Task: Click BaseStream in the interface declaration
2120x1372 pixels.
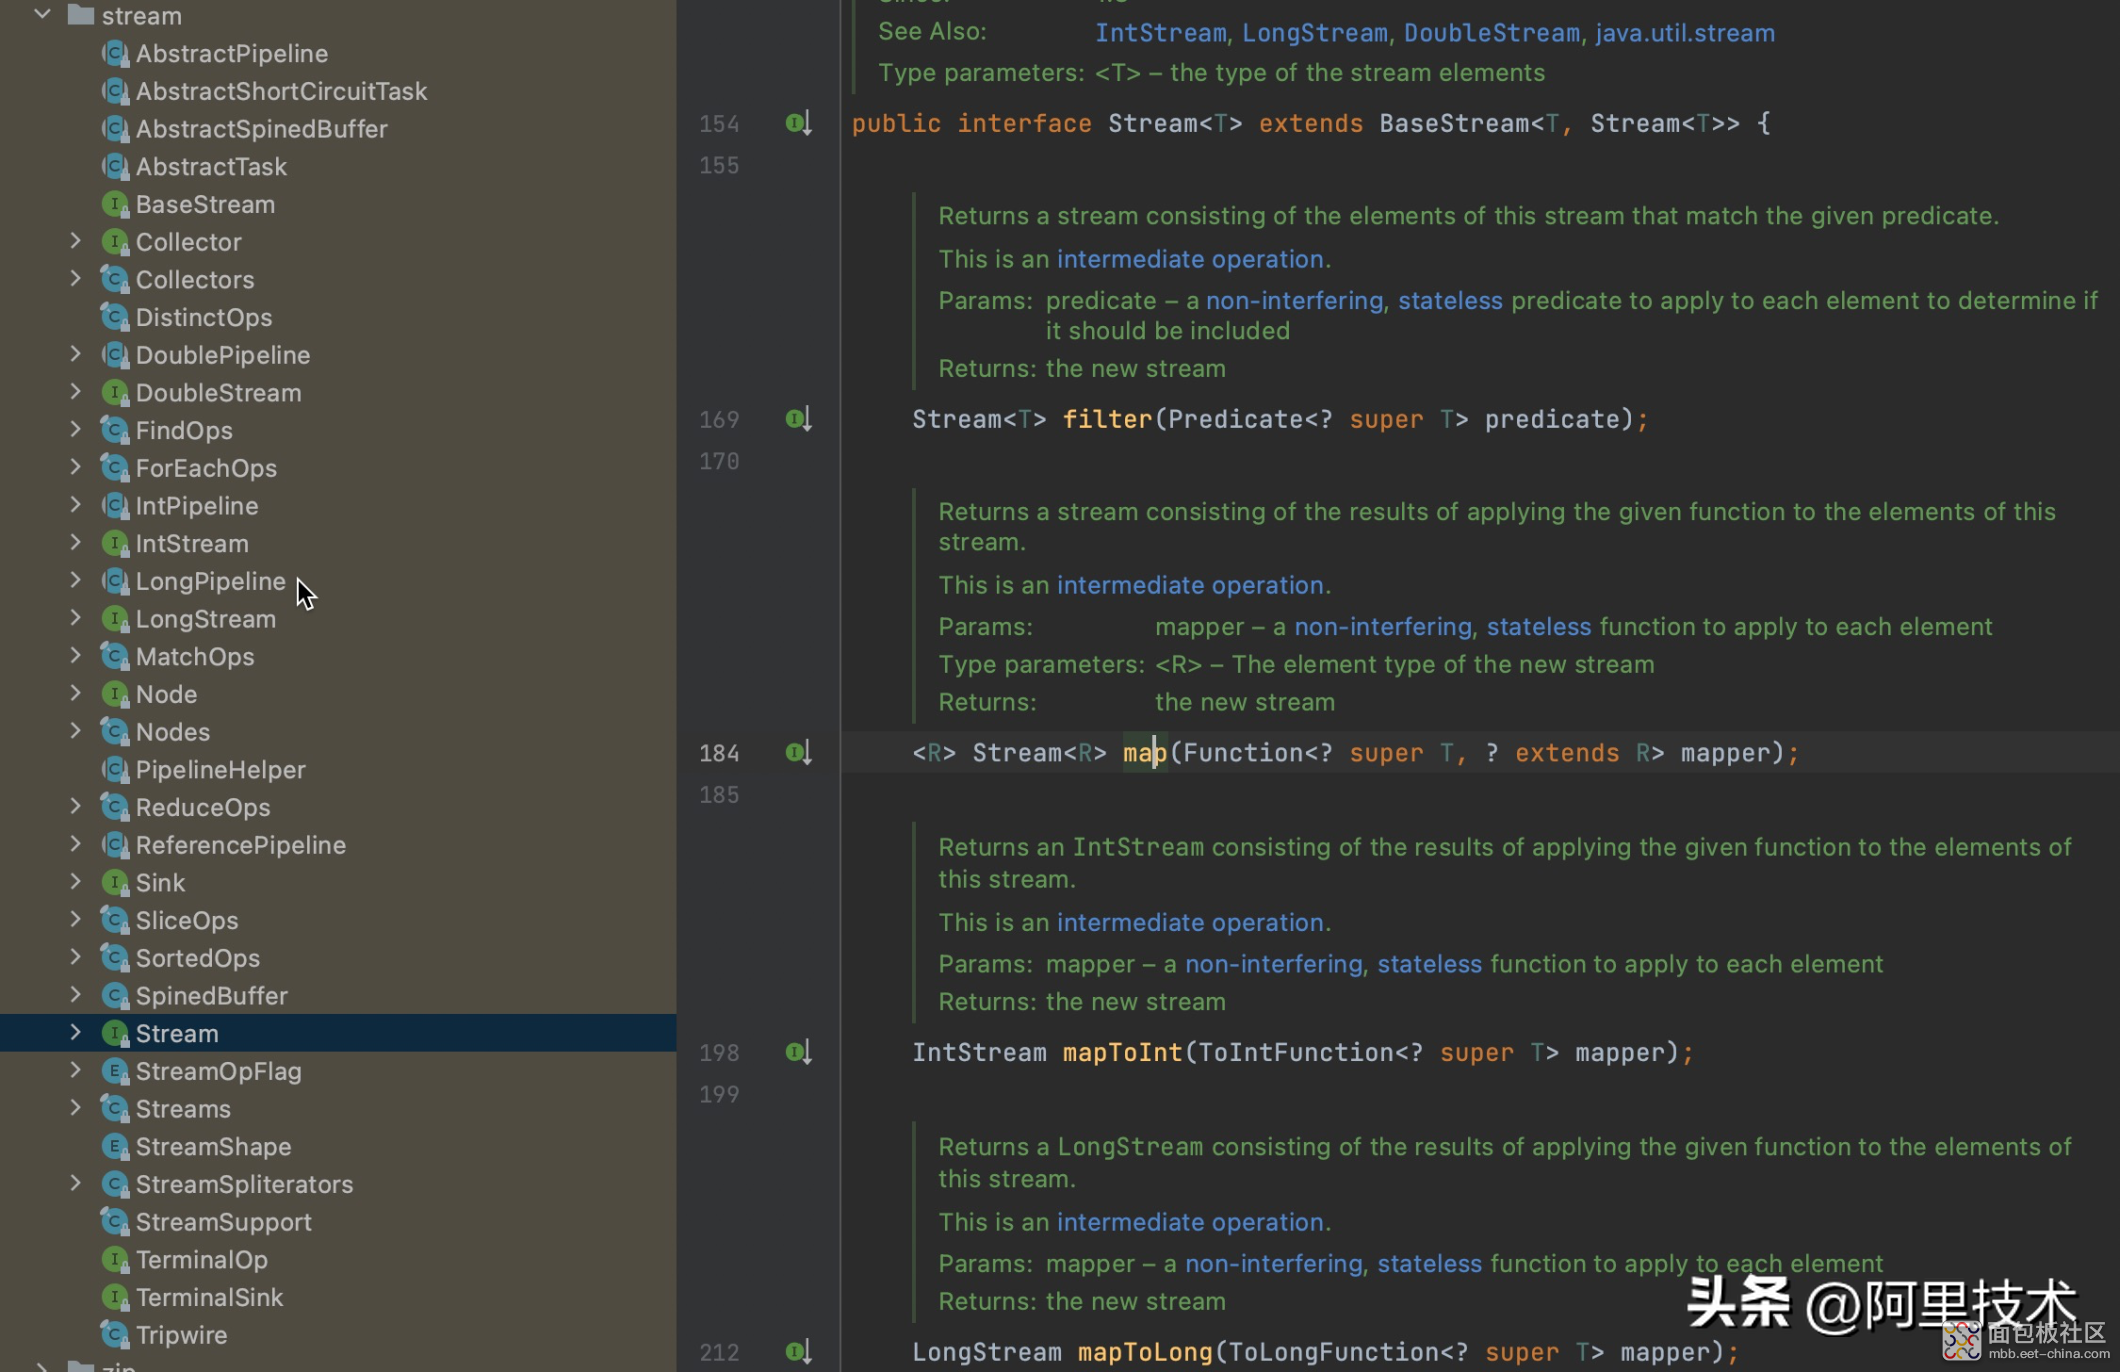Action: [1454, 123]
